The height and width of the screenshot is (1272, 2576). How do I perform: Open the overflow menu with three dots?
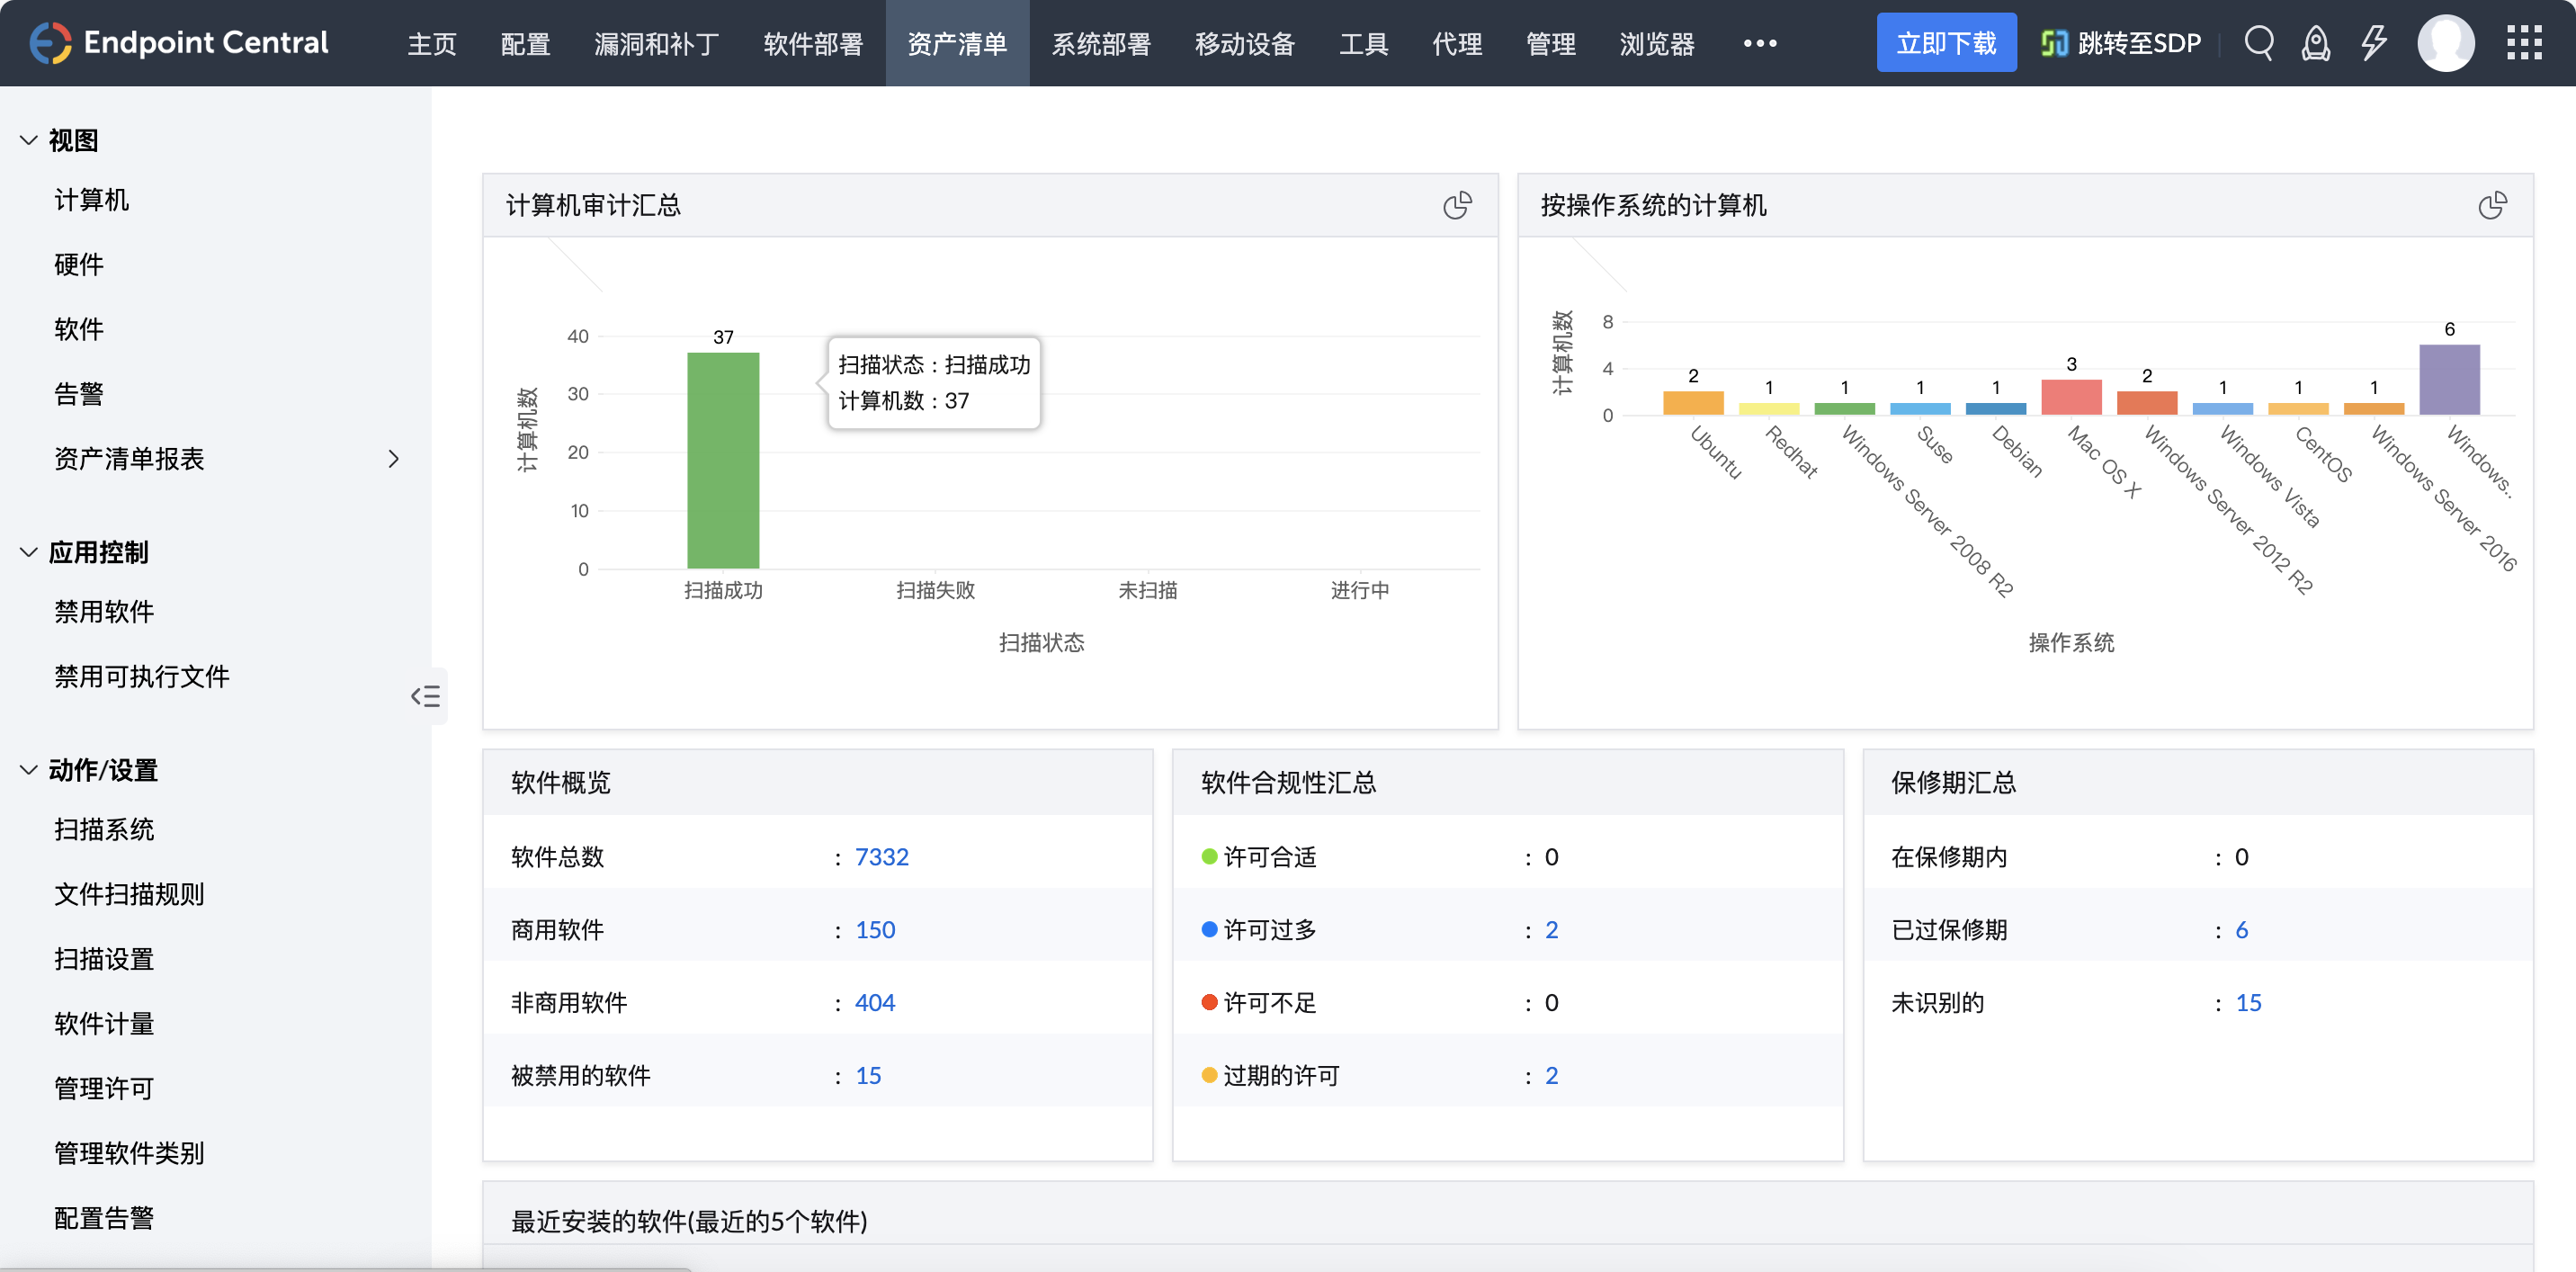[1759, 43]
